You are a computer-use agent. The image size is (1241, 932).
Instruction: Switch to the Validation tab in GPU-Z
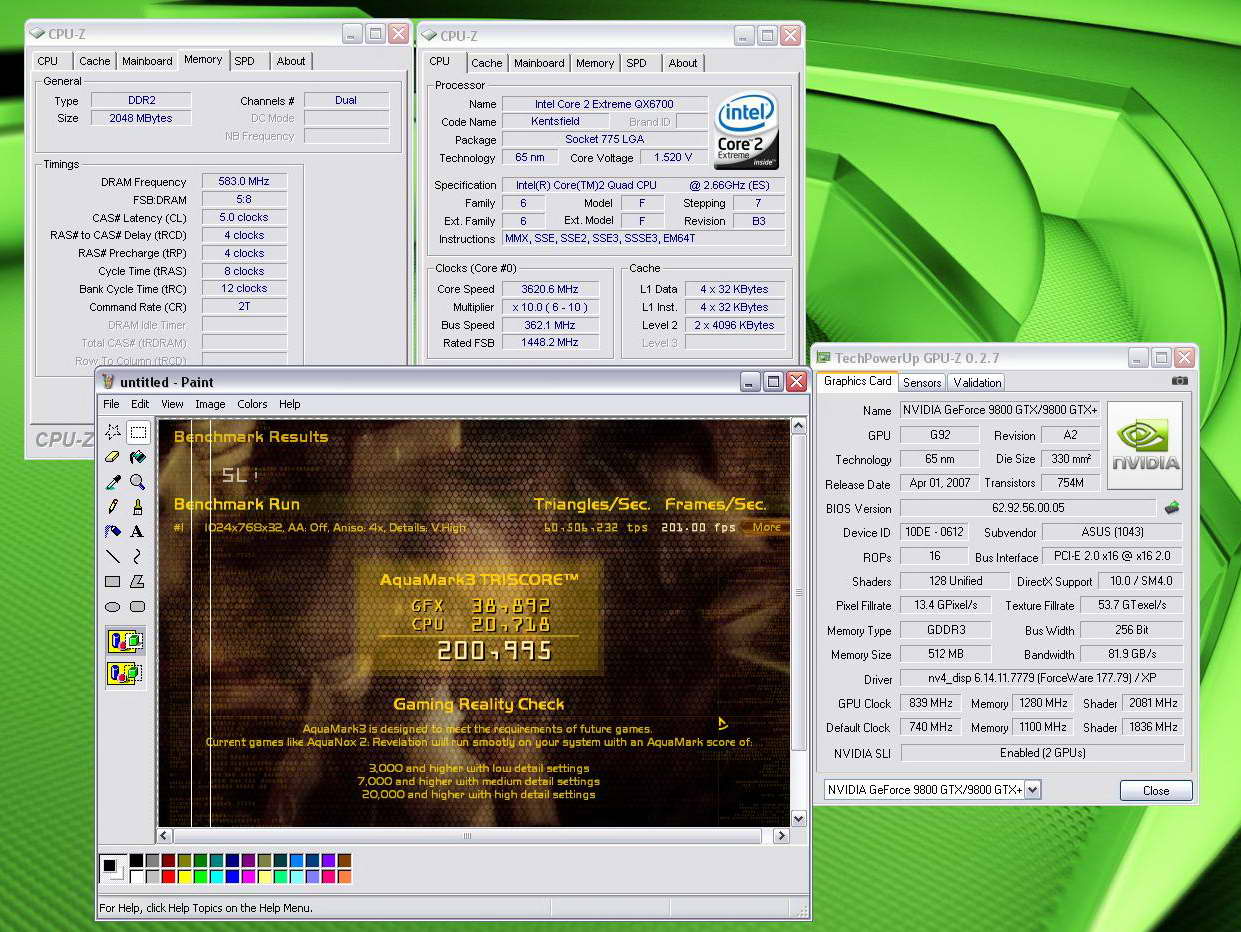[977, 382]
